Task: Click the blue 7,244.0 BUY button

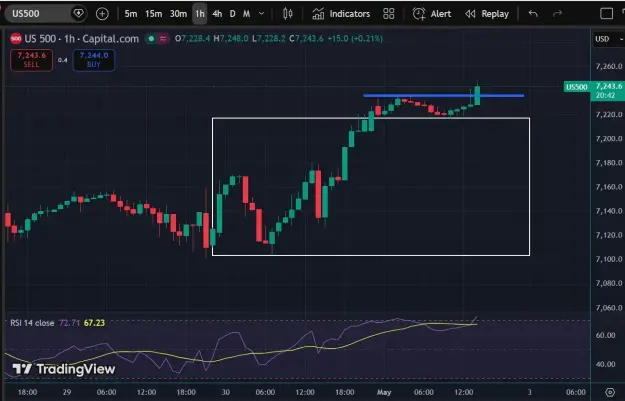Action: click(x=94, y=60)
